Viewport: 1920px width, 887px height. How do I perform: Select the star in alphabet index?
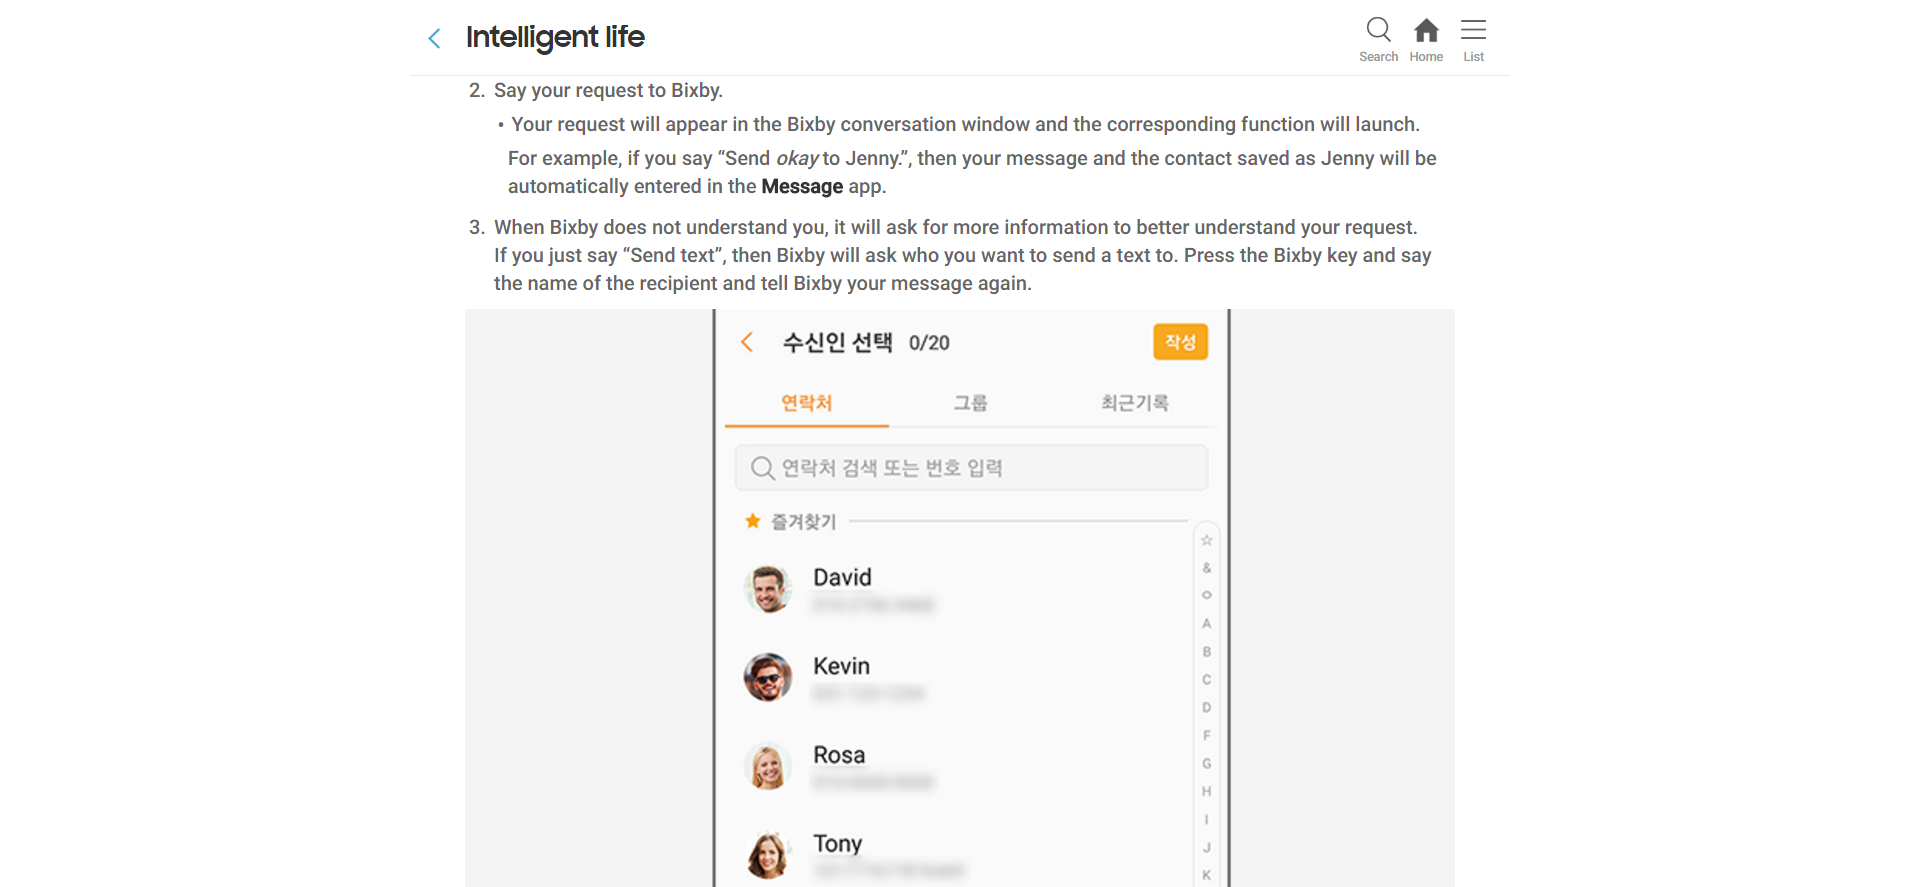point(1207,540)
